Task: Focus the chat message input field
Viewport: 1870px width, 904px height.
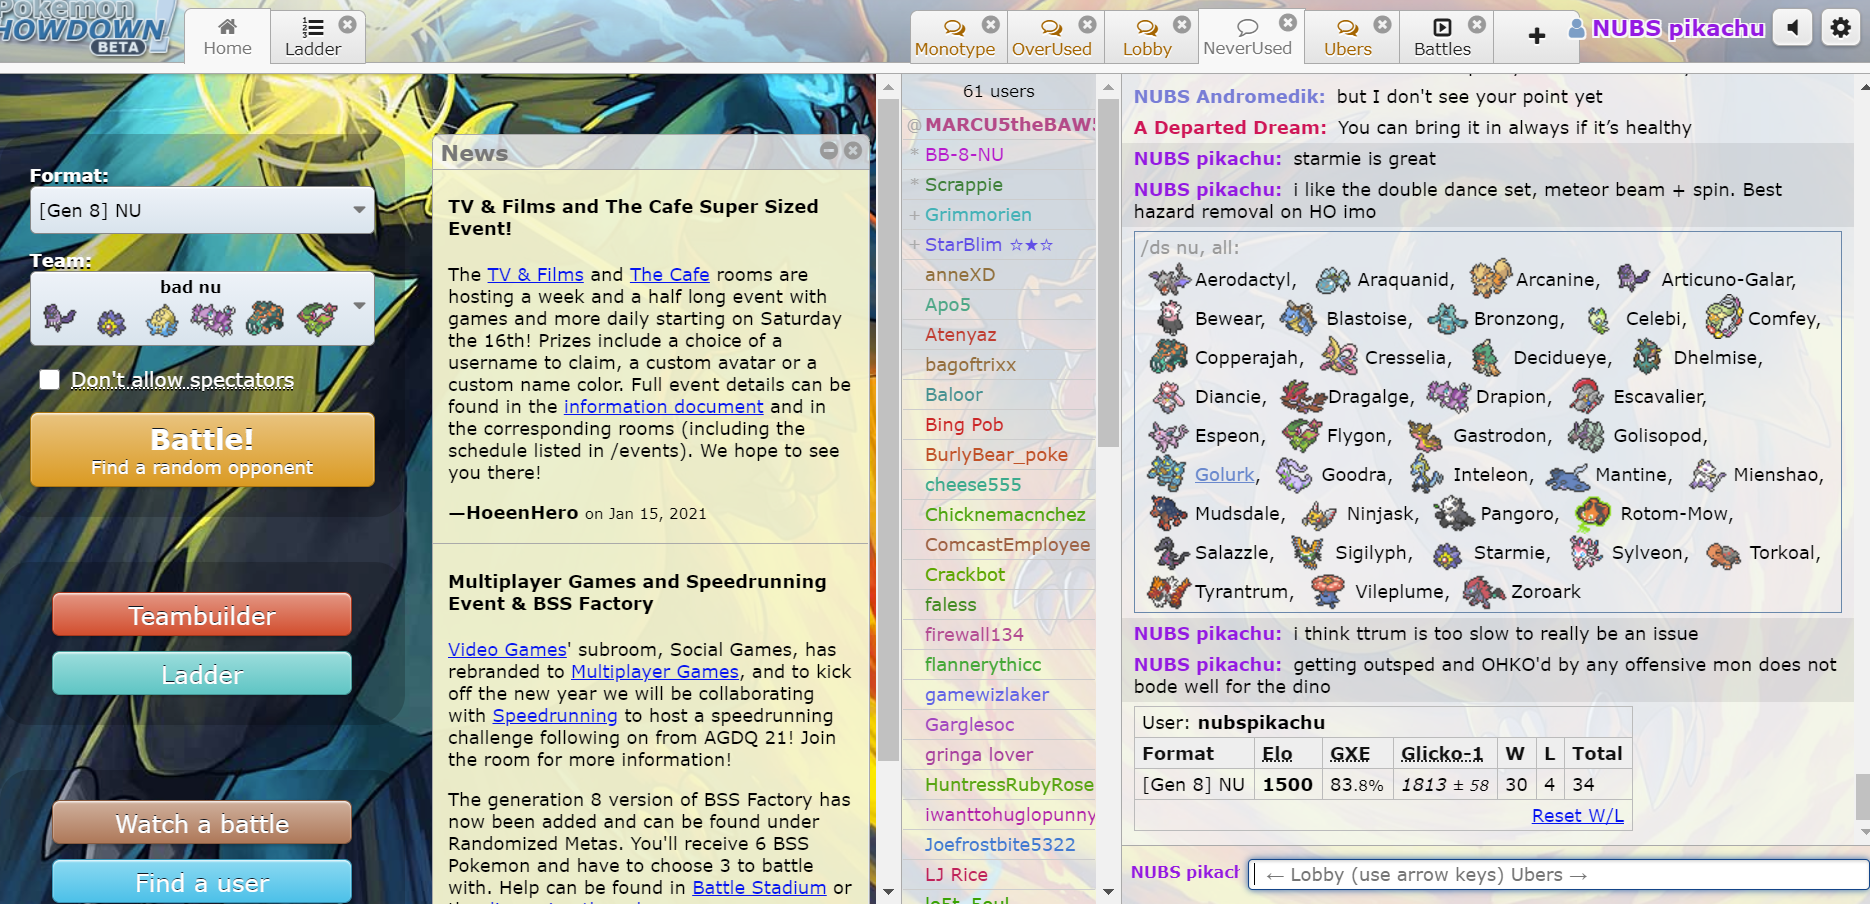Action: click(x=1558, y=875)
